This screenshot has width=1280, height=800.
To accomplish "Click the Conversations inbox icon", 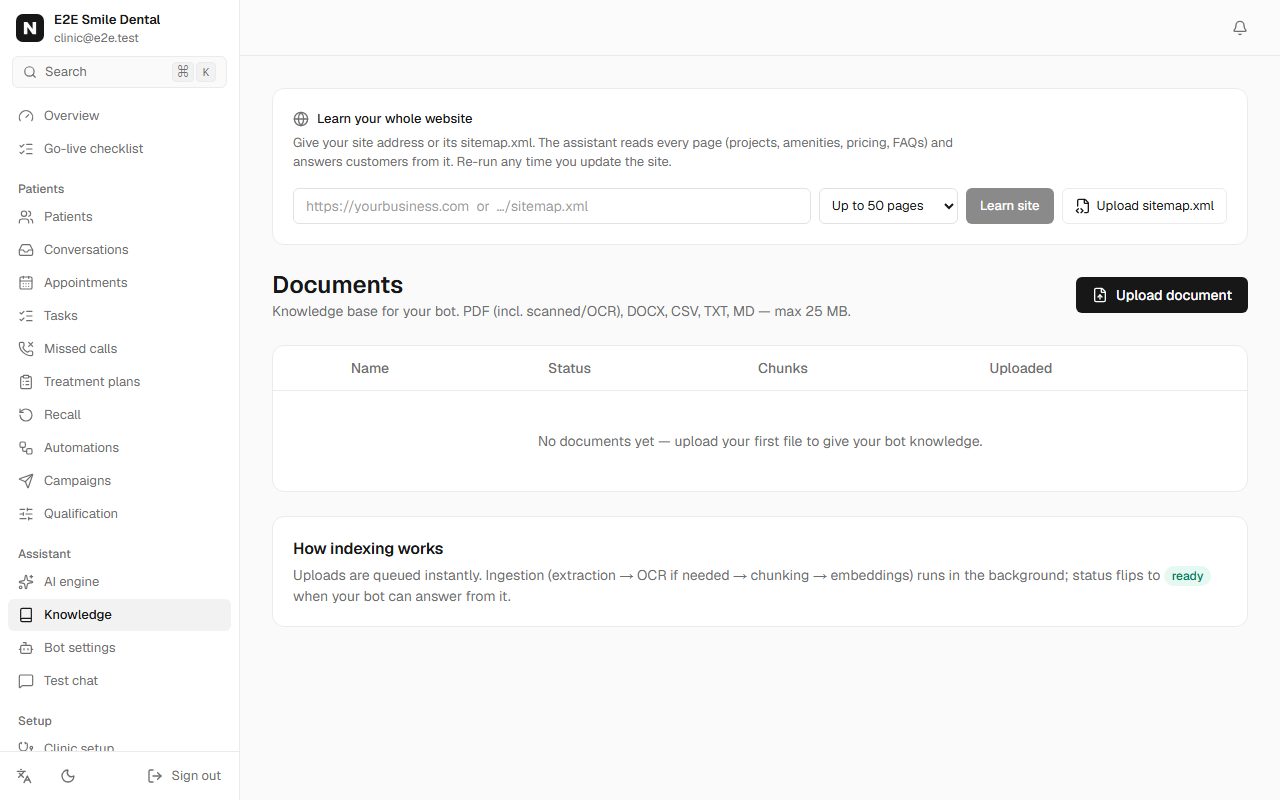I will point(26,250).
